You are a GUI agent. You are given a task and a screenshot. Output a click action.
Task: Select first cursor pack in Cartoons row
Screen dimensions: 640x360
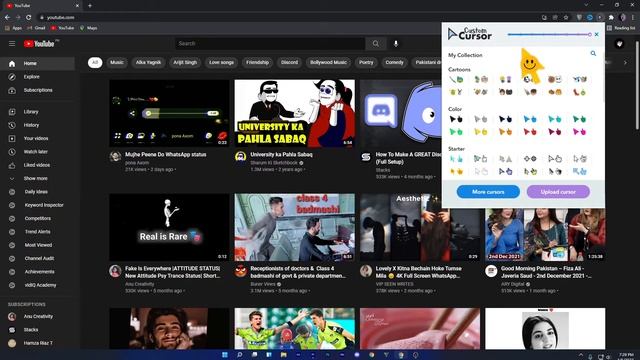click(x=456, y=79)
